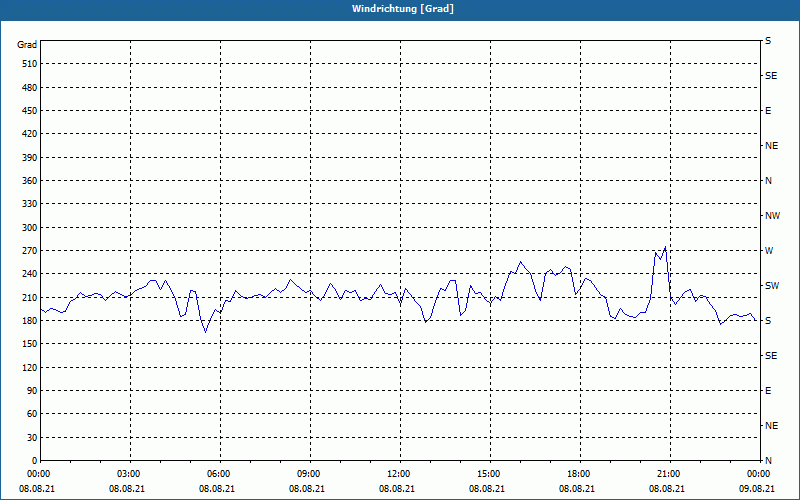Image resolution: width=800 pixels, height=500 pixels.
Task: Click the '15:00' time axis label
Action: [487, 474]
